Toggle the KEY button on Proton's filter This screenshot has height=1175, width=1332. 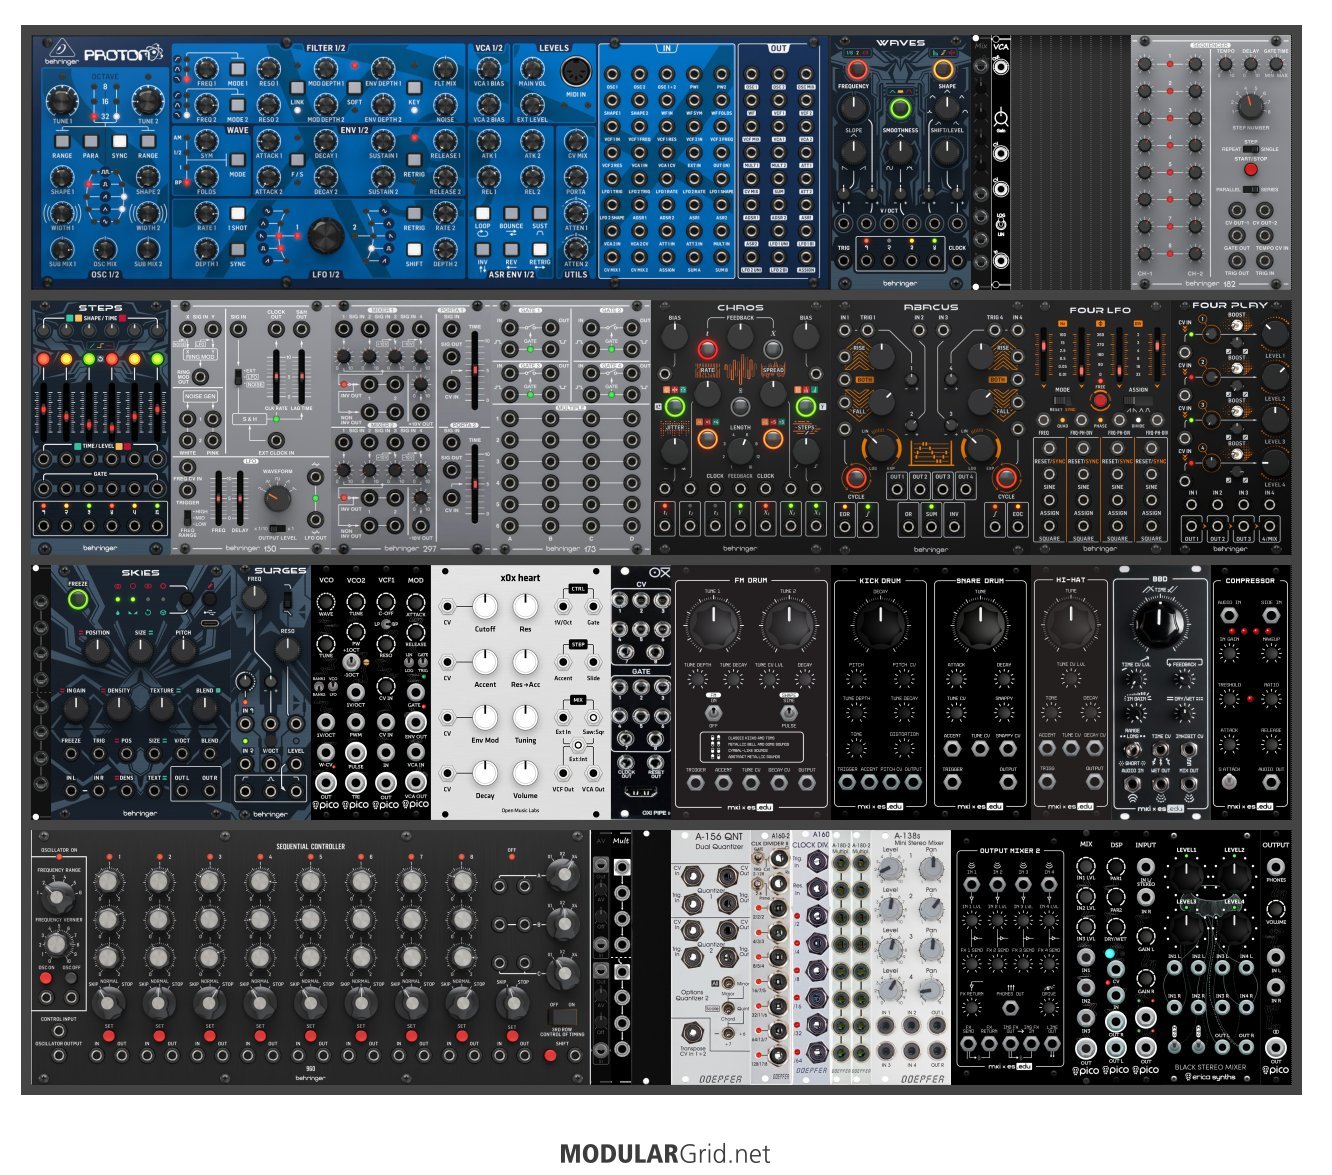click(x=414, y=90)
